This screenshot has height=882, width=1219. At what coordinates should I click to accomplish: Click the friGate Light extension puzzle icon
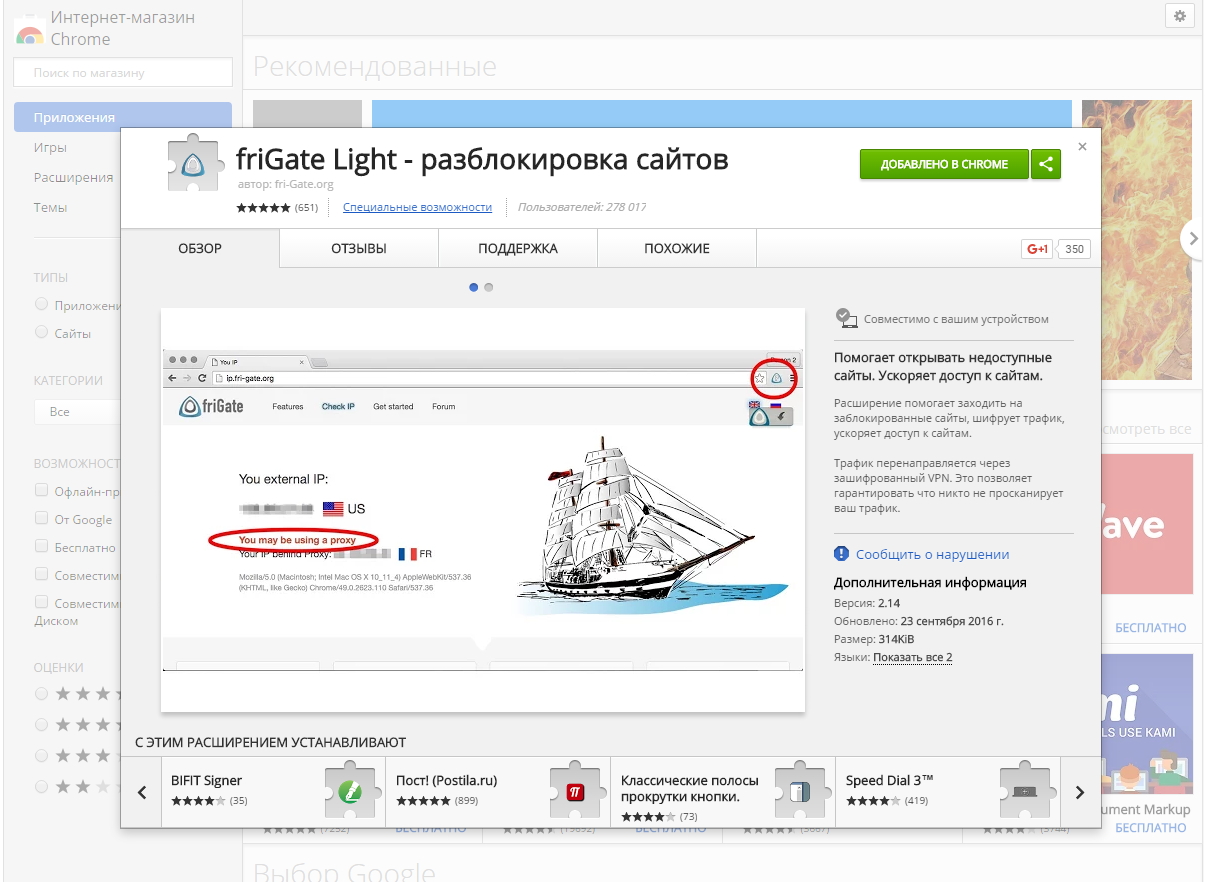pyautogui.click(x=194, y=165)
